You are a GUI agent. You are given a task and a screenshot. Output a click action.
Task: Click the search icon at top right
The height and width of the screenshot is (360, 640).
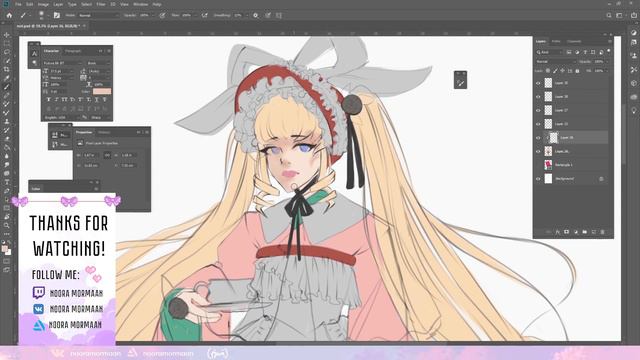[609, 15]
